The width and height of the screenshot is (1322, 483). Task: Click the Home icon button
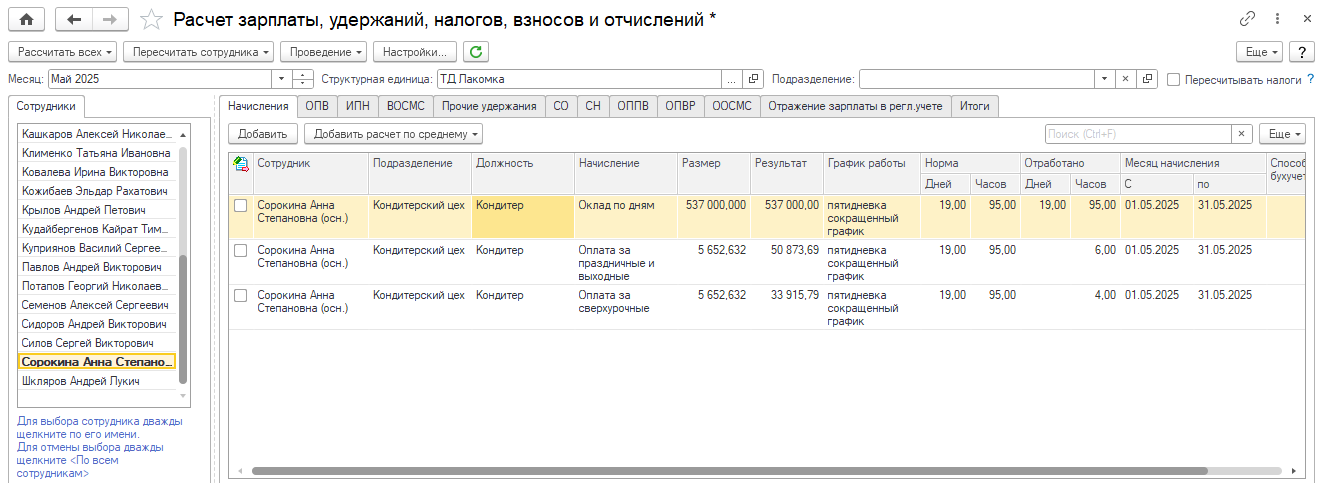27,19
